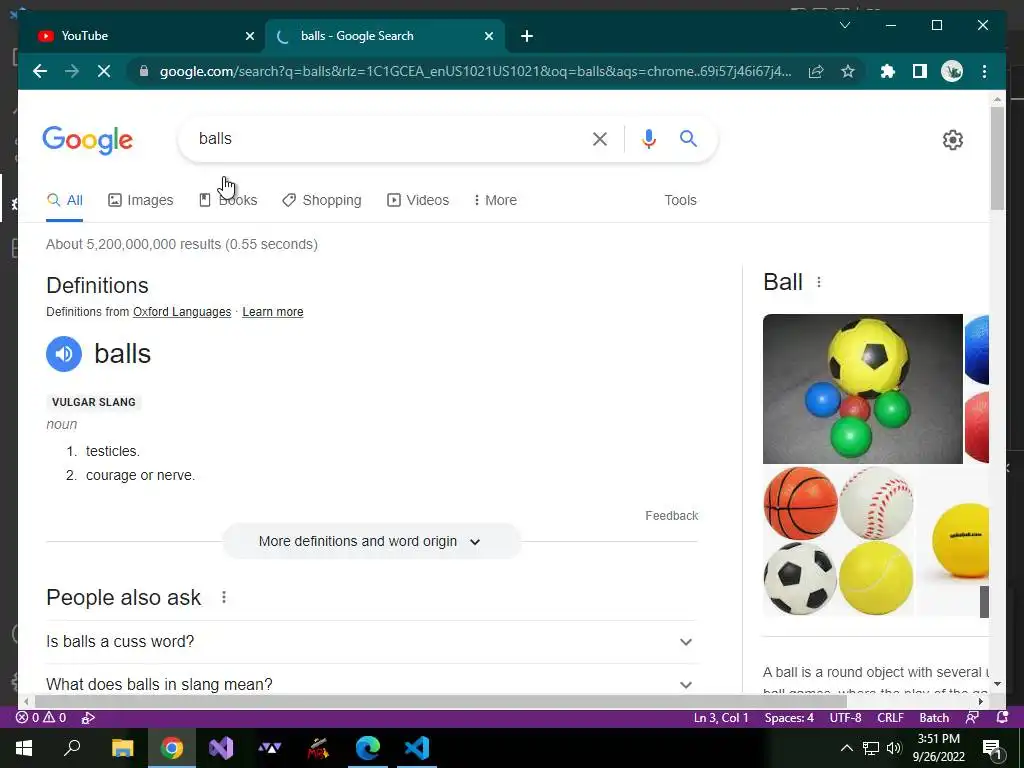1024x768 pixels.
Task: Go back to the previous page
Action: click(40, 71)
